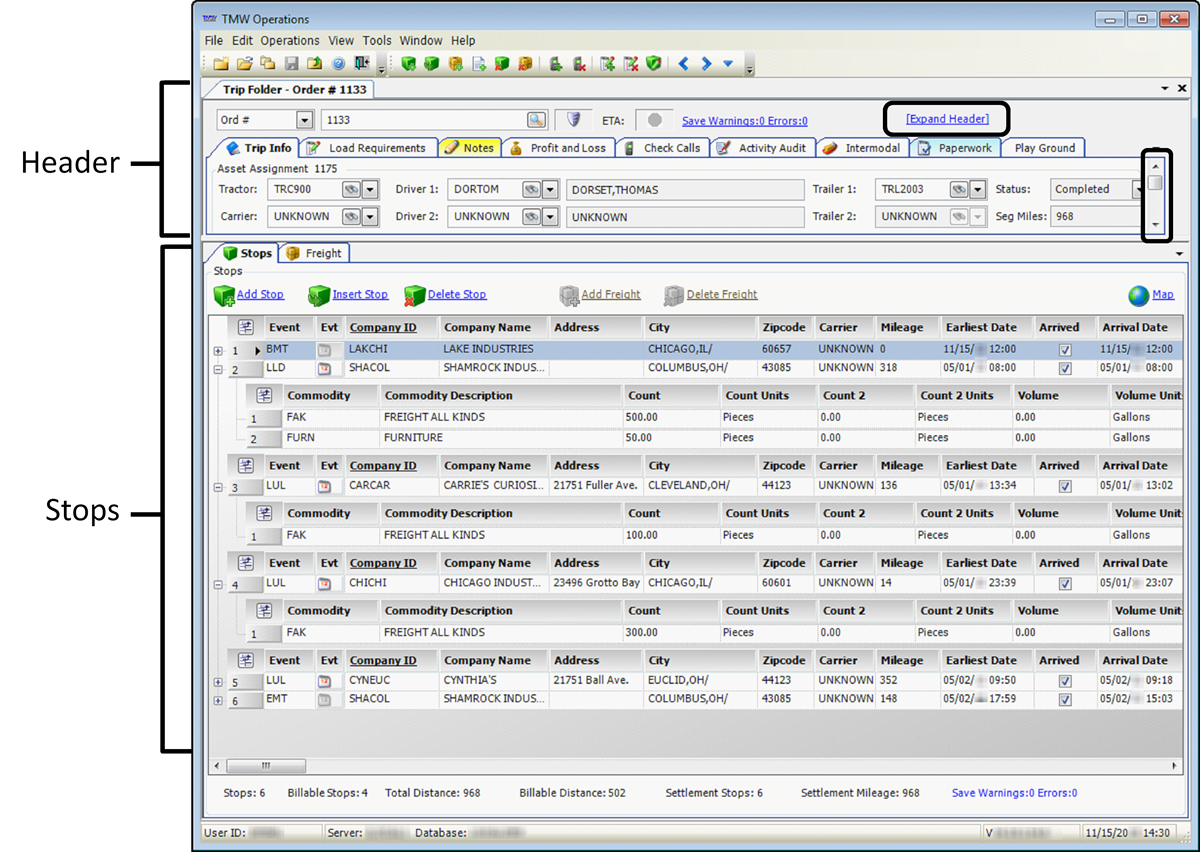This screenshot has height=852, width=1200.
Task: Click the shield icon beside ETA
Action: click(574, 120)
